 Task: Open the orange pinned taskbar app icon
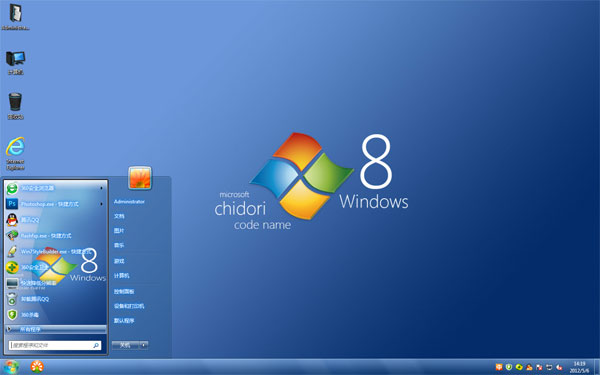click(x=37, y=367)
